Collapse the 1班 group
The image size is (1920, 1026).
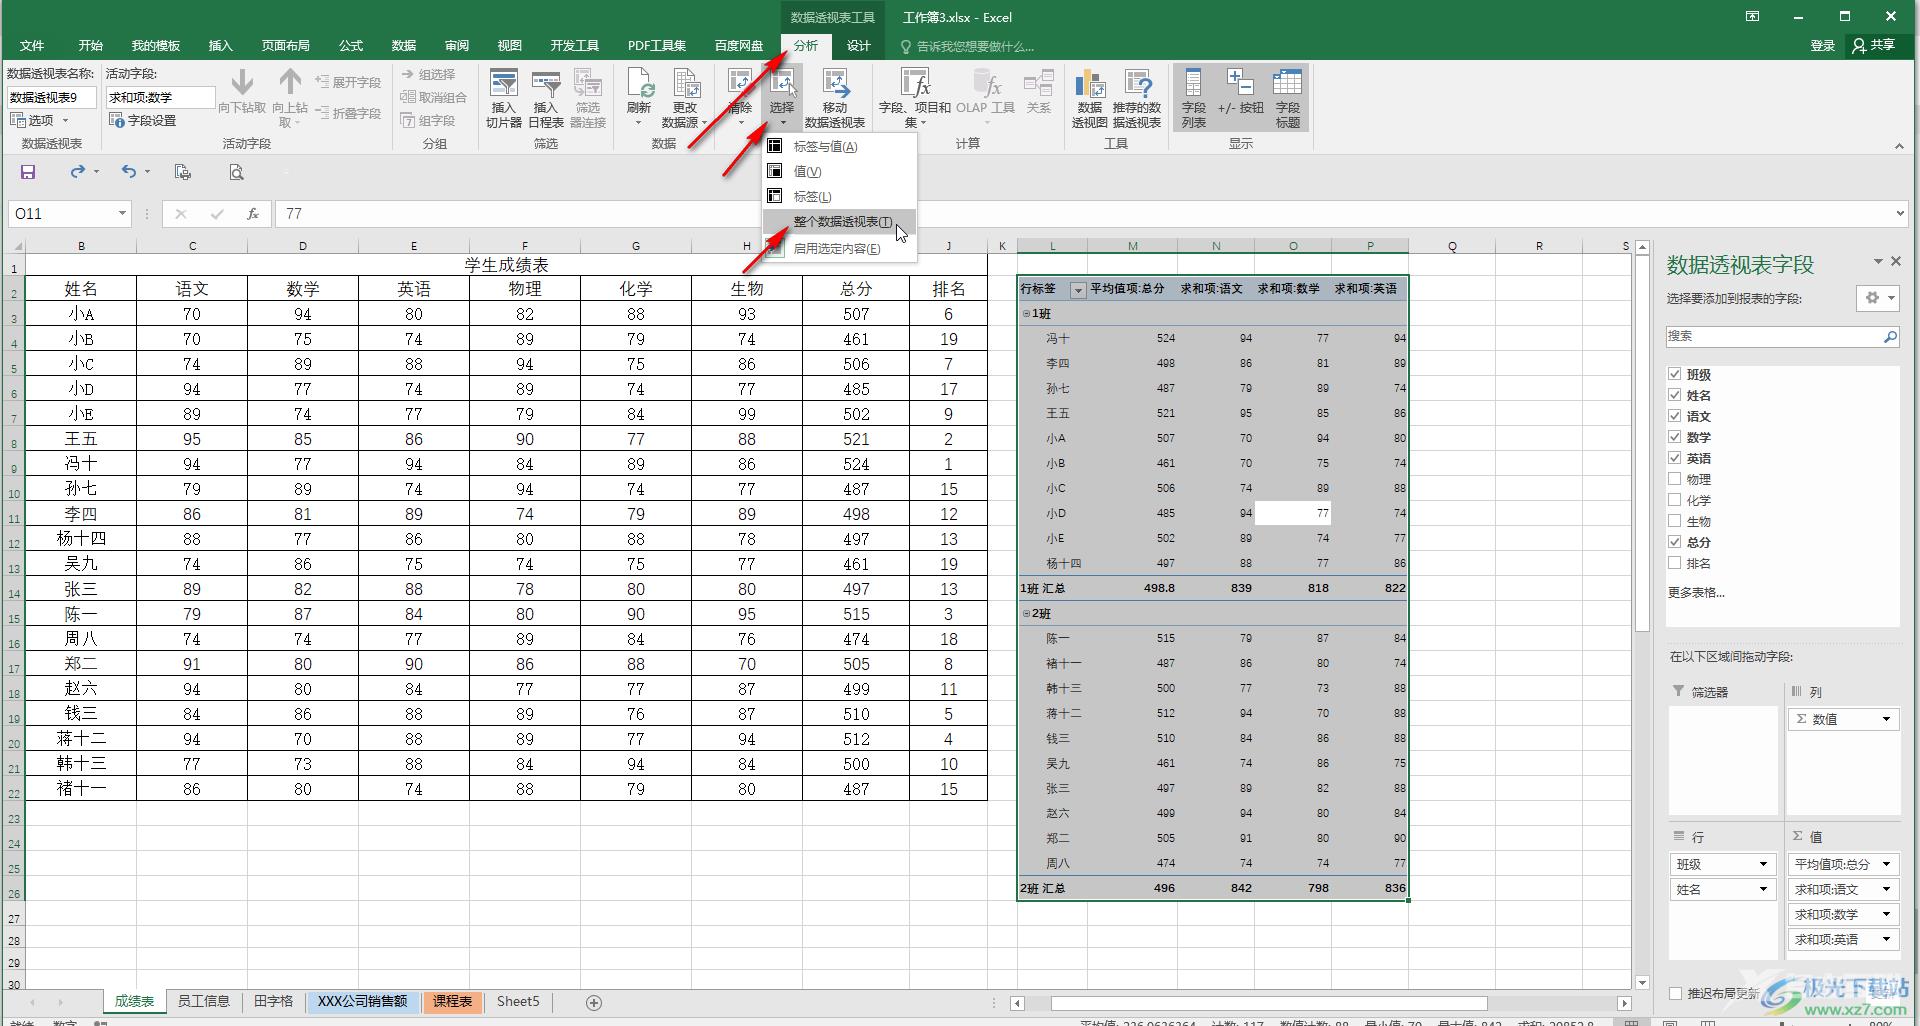coord(1026,314)
